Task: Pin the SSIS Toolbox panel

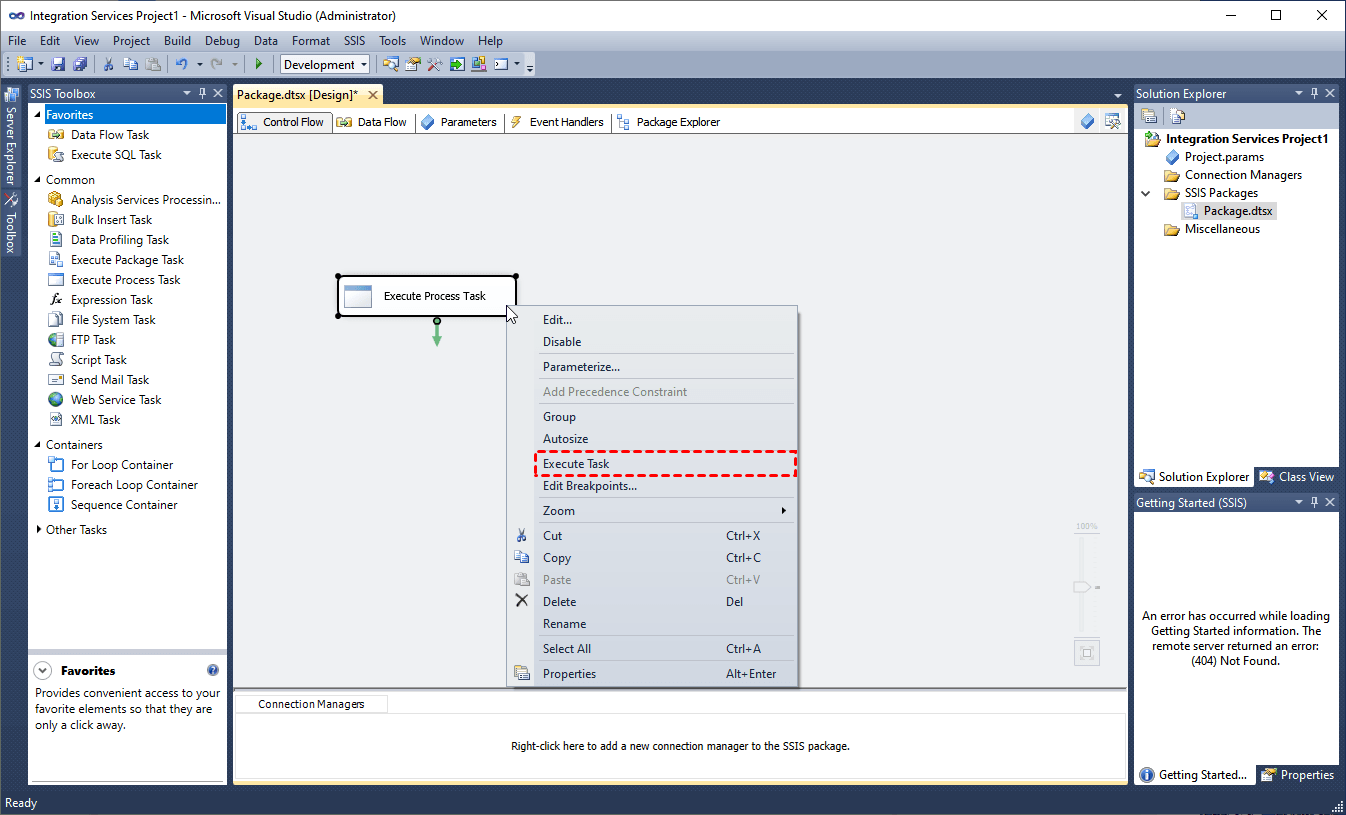Action: coord(201,94)
